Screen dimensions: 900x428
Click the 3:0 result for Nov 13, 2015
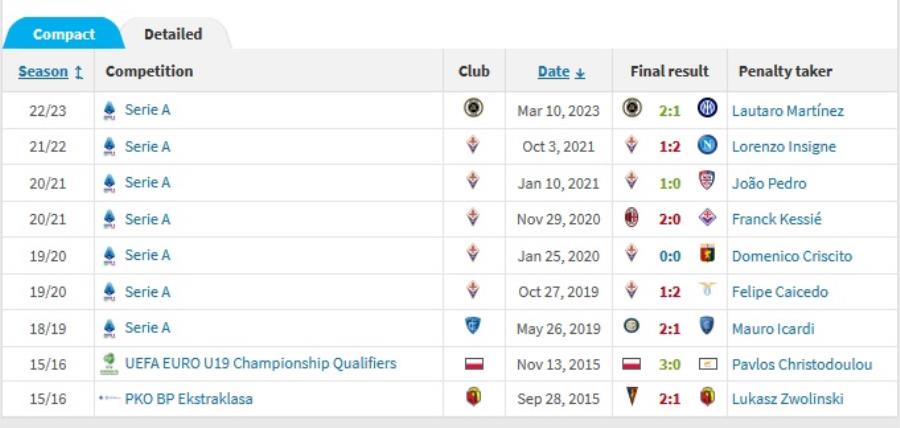[669, 364]
